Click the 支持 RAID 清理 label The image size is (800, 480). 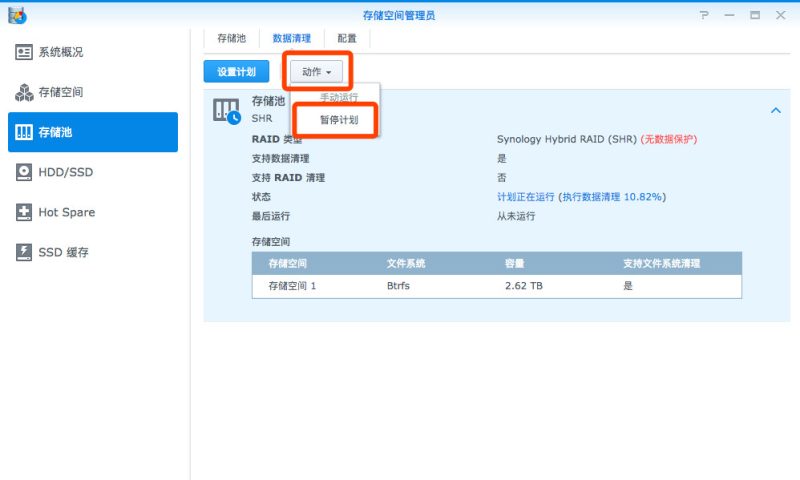click(x=288, y=178)
